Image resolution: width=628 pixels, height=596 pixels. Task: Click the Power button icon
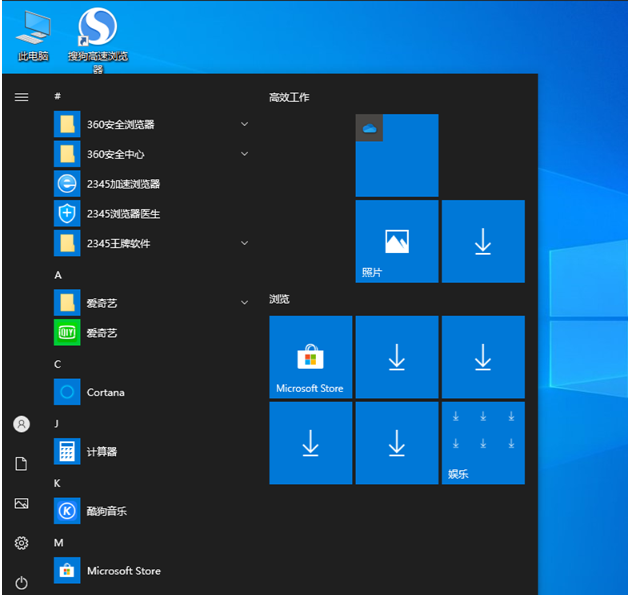tap(21, 583)
